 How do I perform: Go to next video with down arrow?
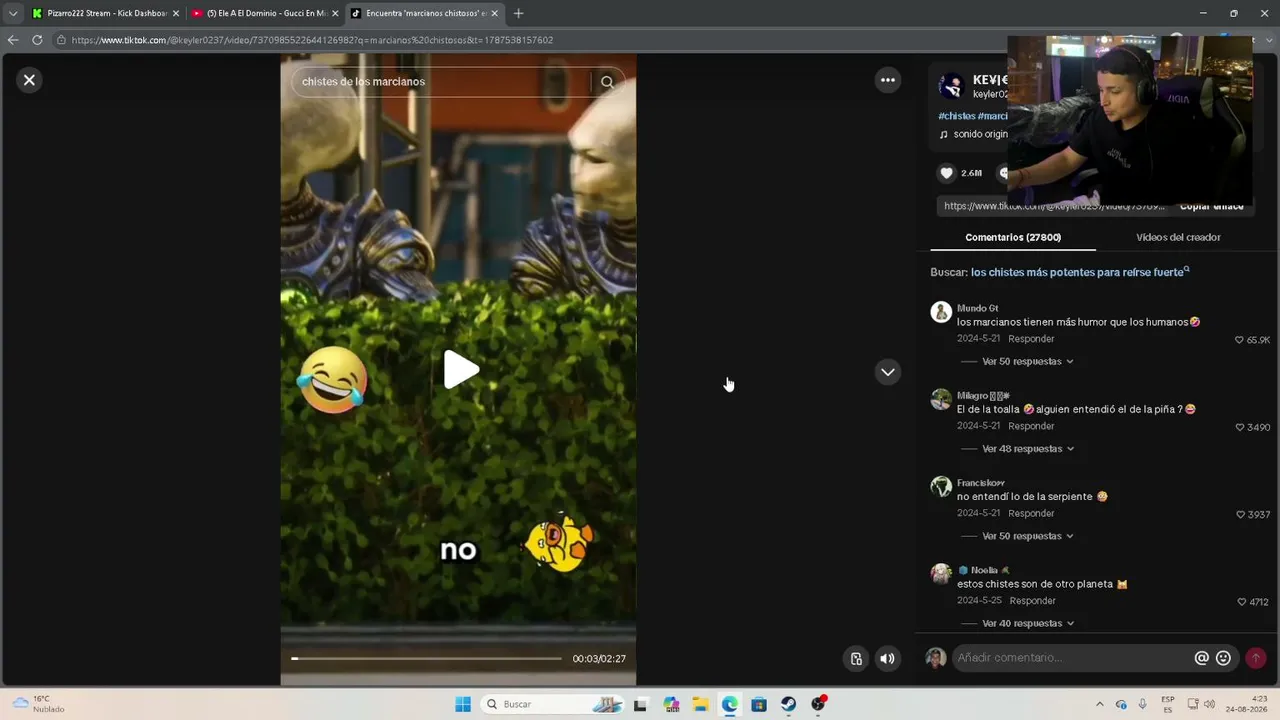[x=888, y=372]
